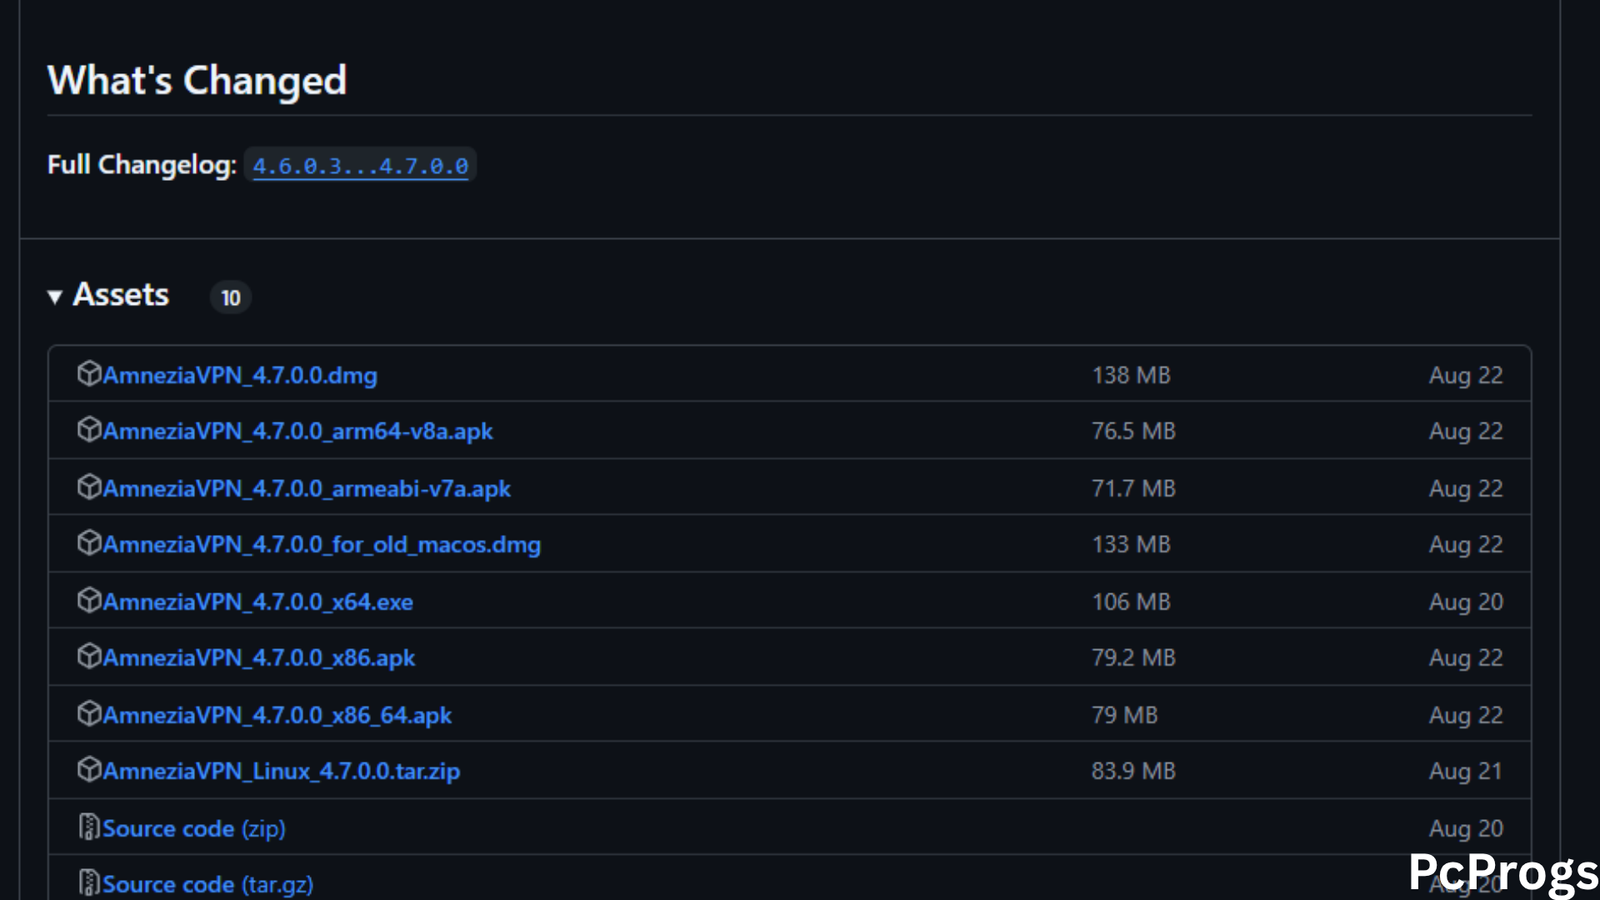Download AmneziaVPN_4.7.0.0_x86.apk
This screenshot has width=1600, height=900.
pyautogui.click(x=259, y=657)
